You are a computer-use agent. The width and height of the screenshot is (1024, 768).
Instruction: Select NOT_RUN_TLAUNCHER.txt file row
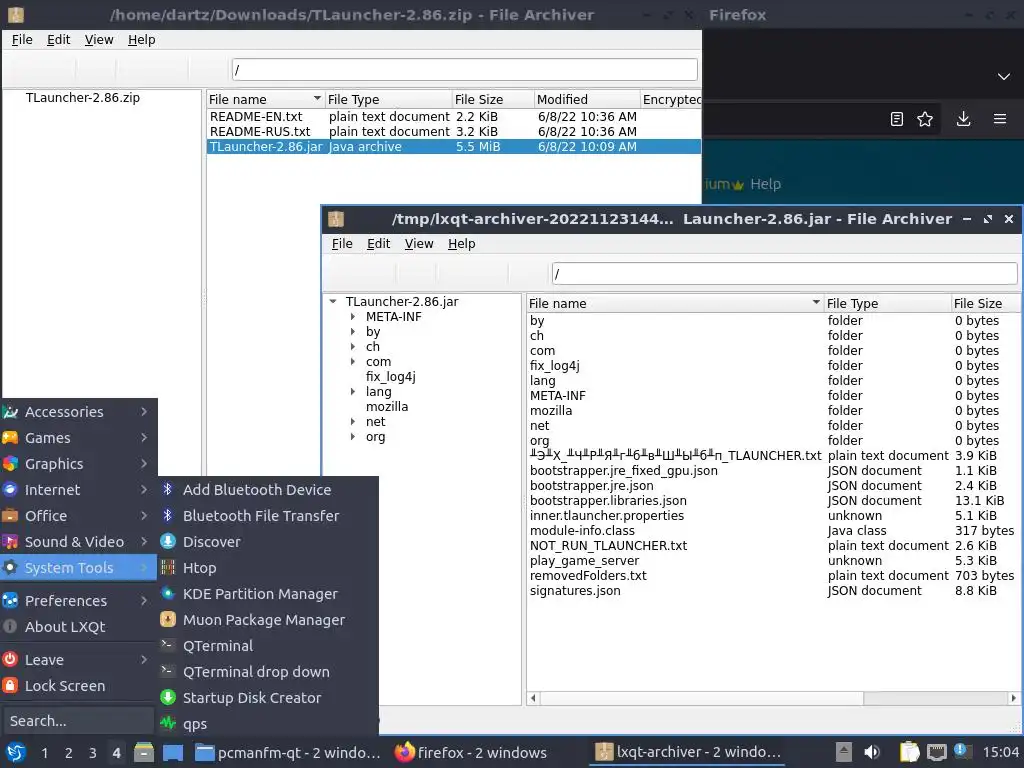(x=773, y=546)
